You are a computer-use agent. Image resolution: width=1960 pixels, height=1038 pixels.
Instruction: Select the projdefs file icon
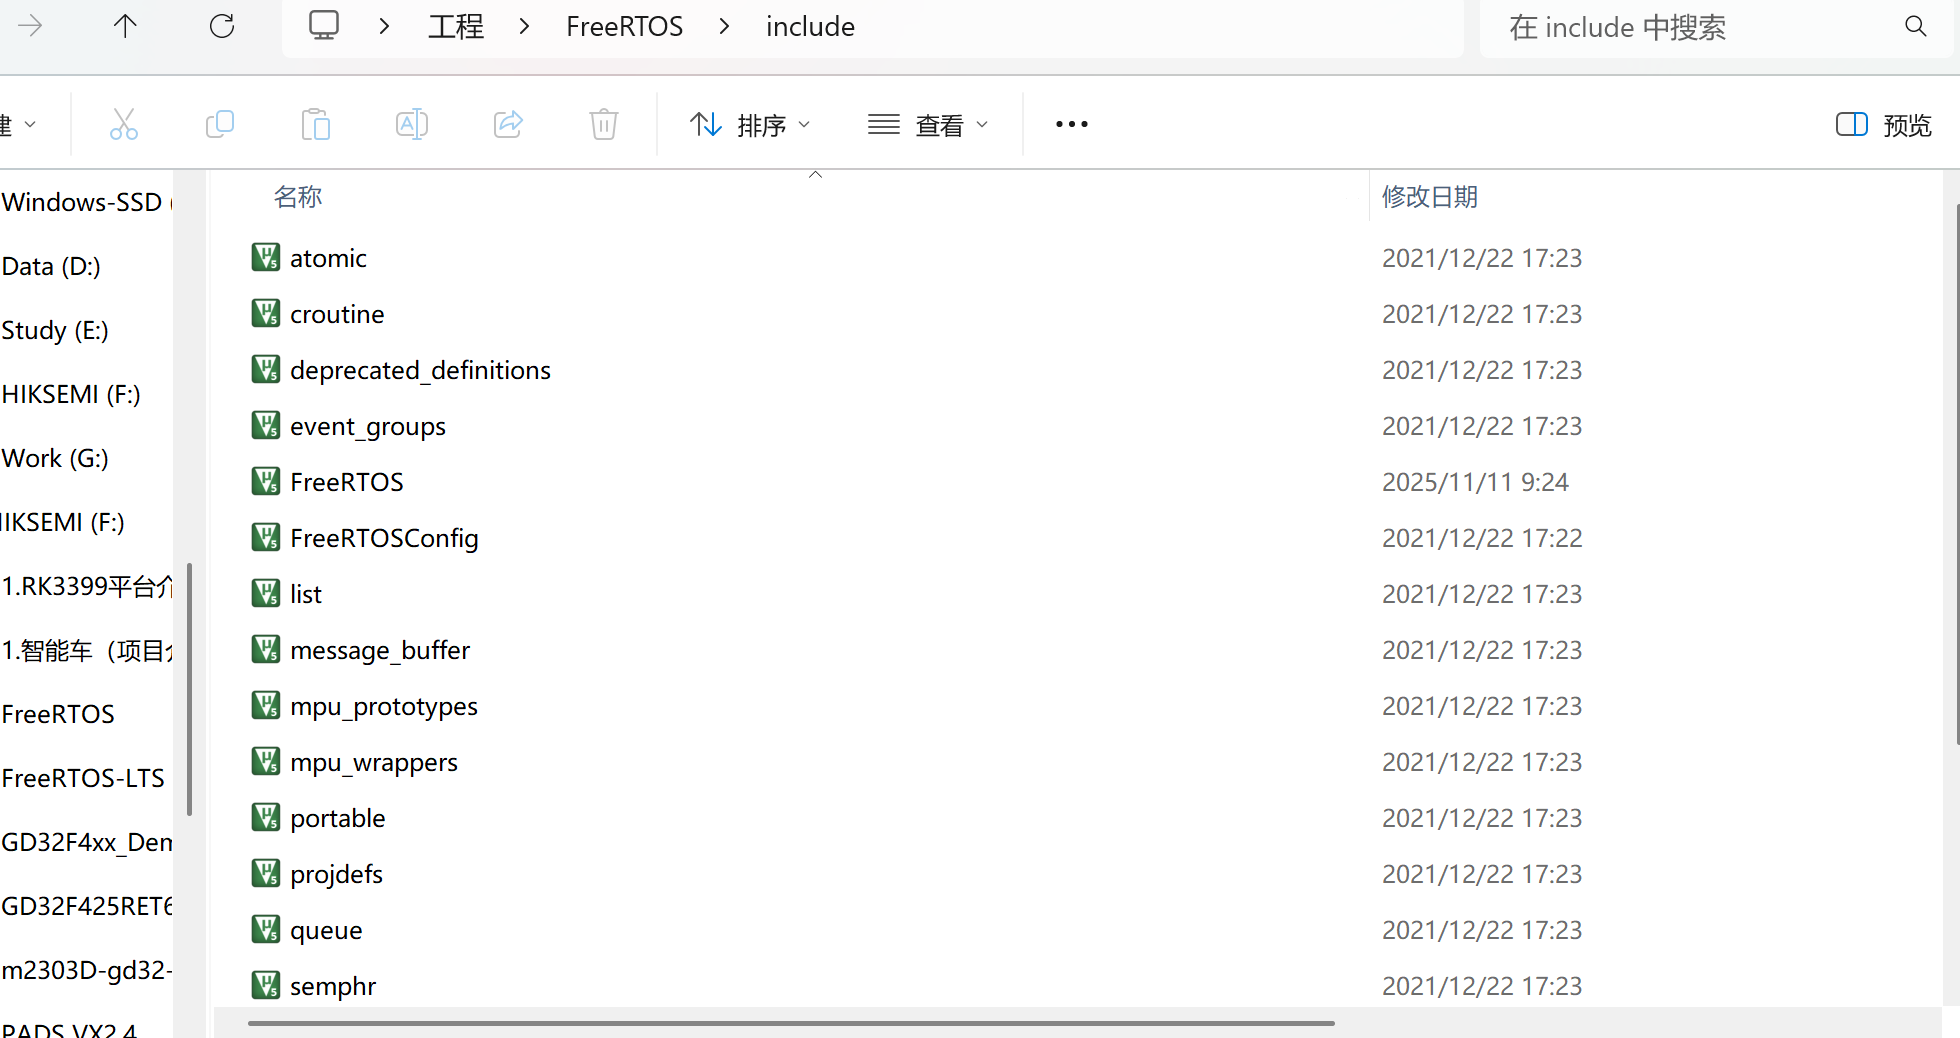(265, 874)
